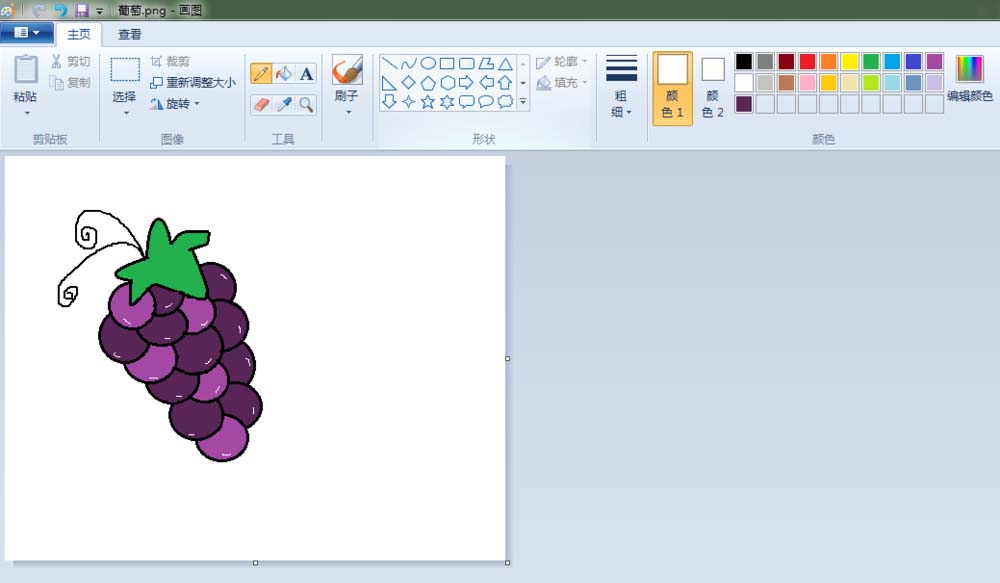Choose the Left arrow shape
Screen dimensions: 1000x583
coord(486,82)
